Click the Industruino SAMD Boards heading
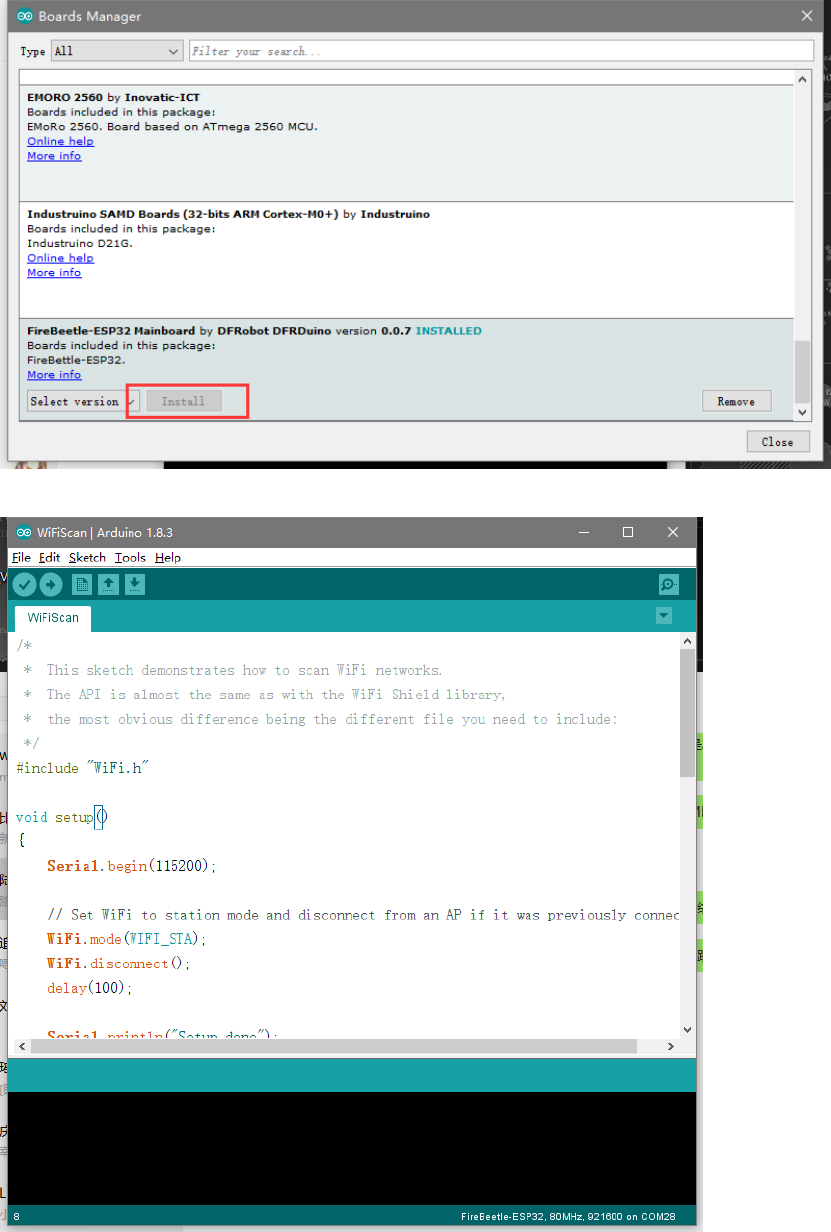Image resolution: width=831 pixels, height=1232 pixels. (228, 214)
